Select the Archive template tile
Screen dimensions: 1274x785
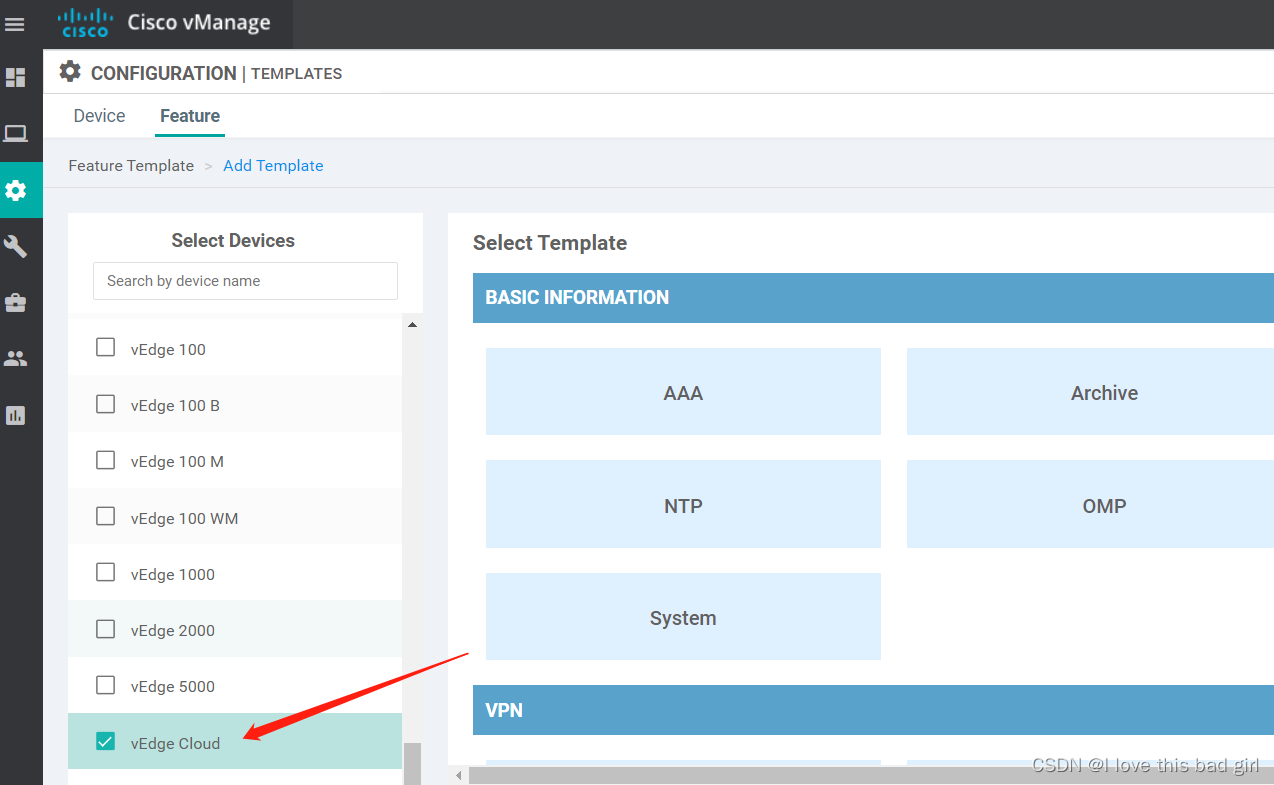coord(1090,392)
